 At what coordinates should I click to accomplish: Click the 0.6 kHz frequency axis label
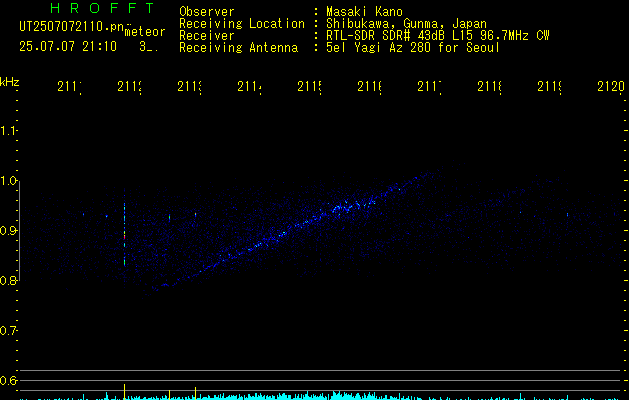pyautogui.click(x=8, y=380)
